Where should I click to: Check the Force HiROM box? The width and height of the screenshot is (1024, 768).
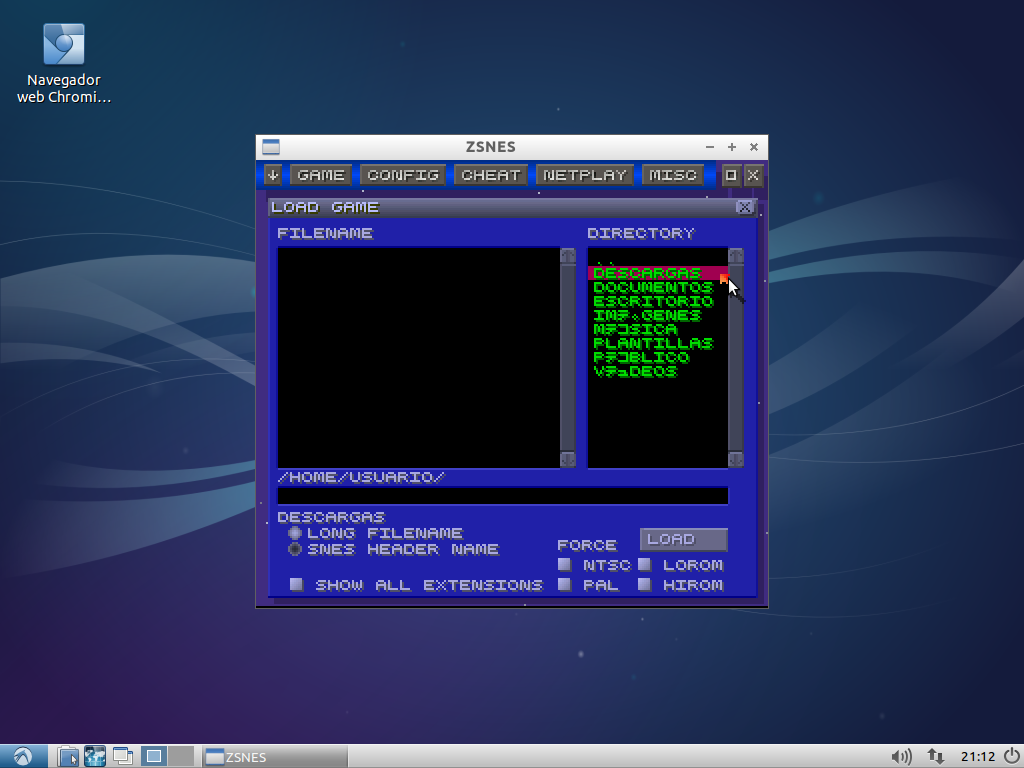(645, 584)
